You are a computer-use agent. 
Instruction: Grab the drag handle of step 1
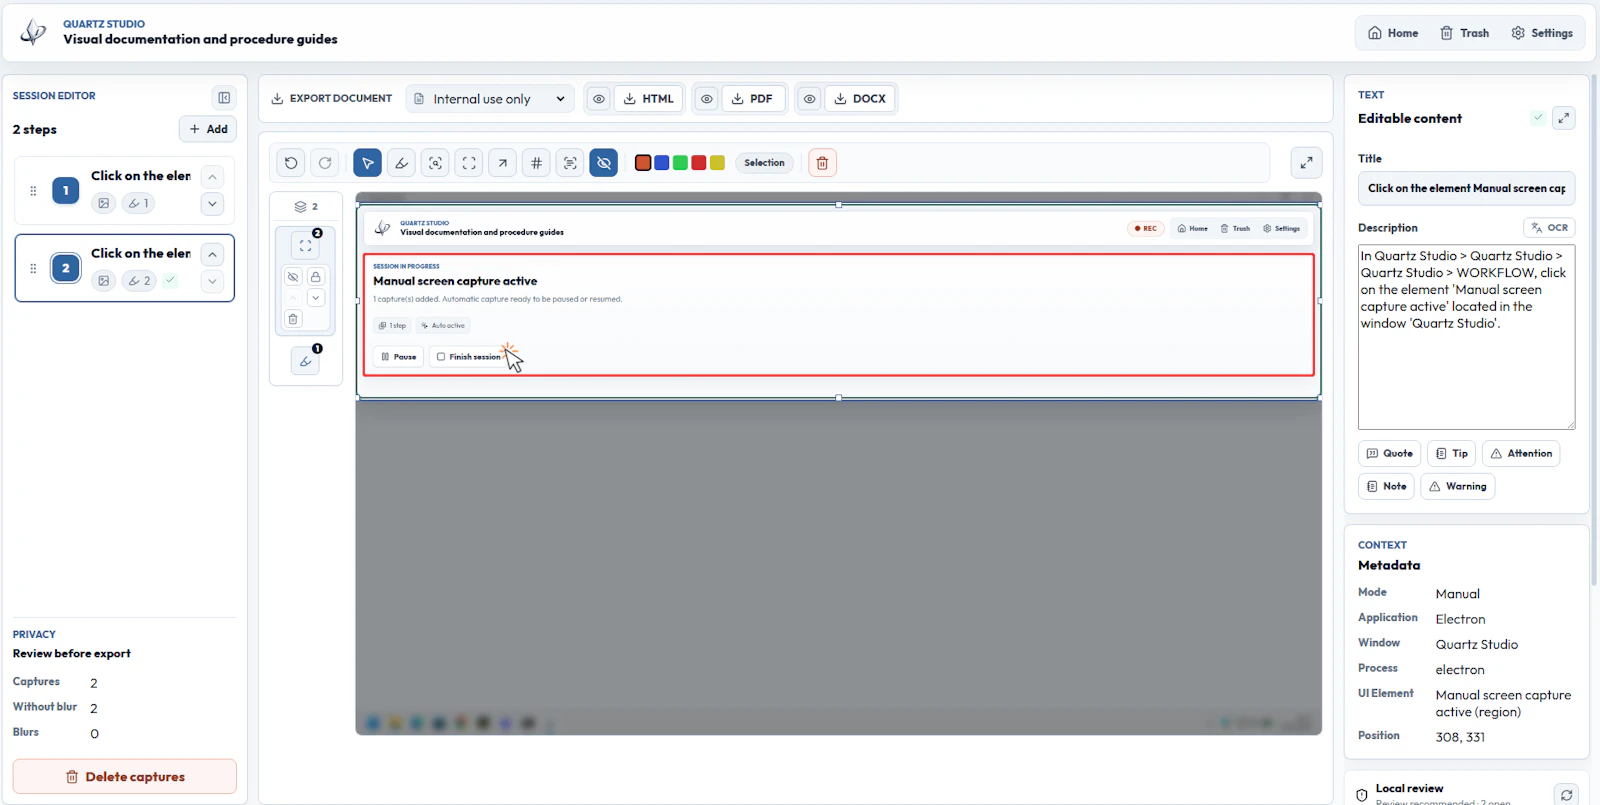33,190
